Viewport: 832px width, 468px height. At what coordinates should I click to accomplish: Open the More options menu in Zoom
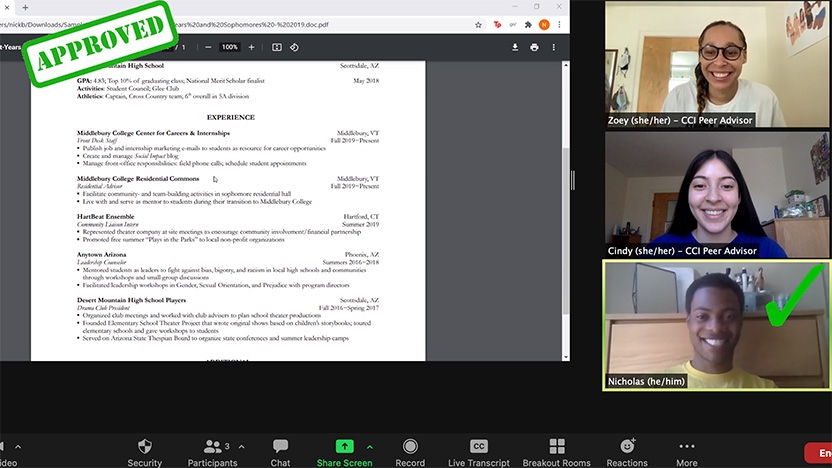(687, 453)
